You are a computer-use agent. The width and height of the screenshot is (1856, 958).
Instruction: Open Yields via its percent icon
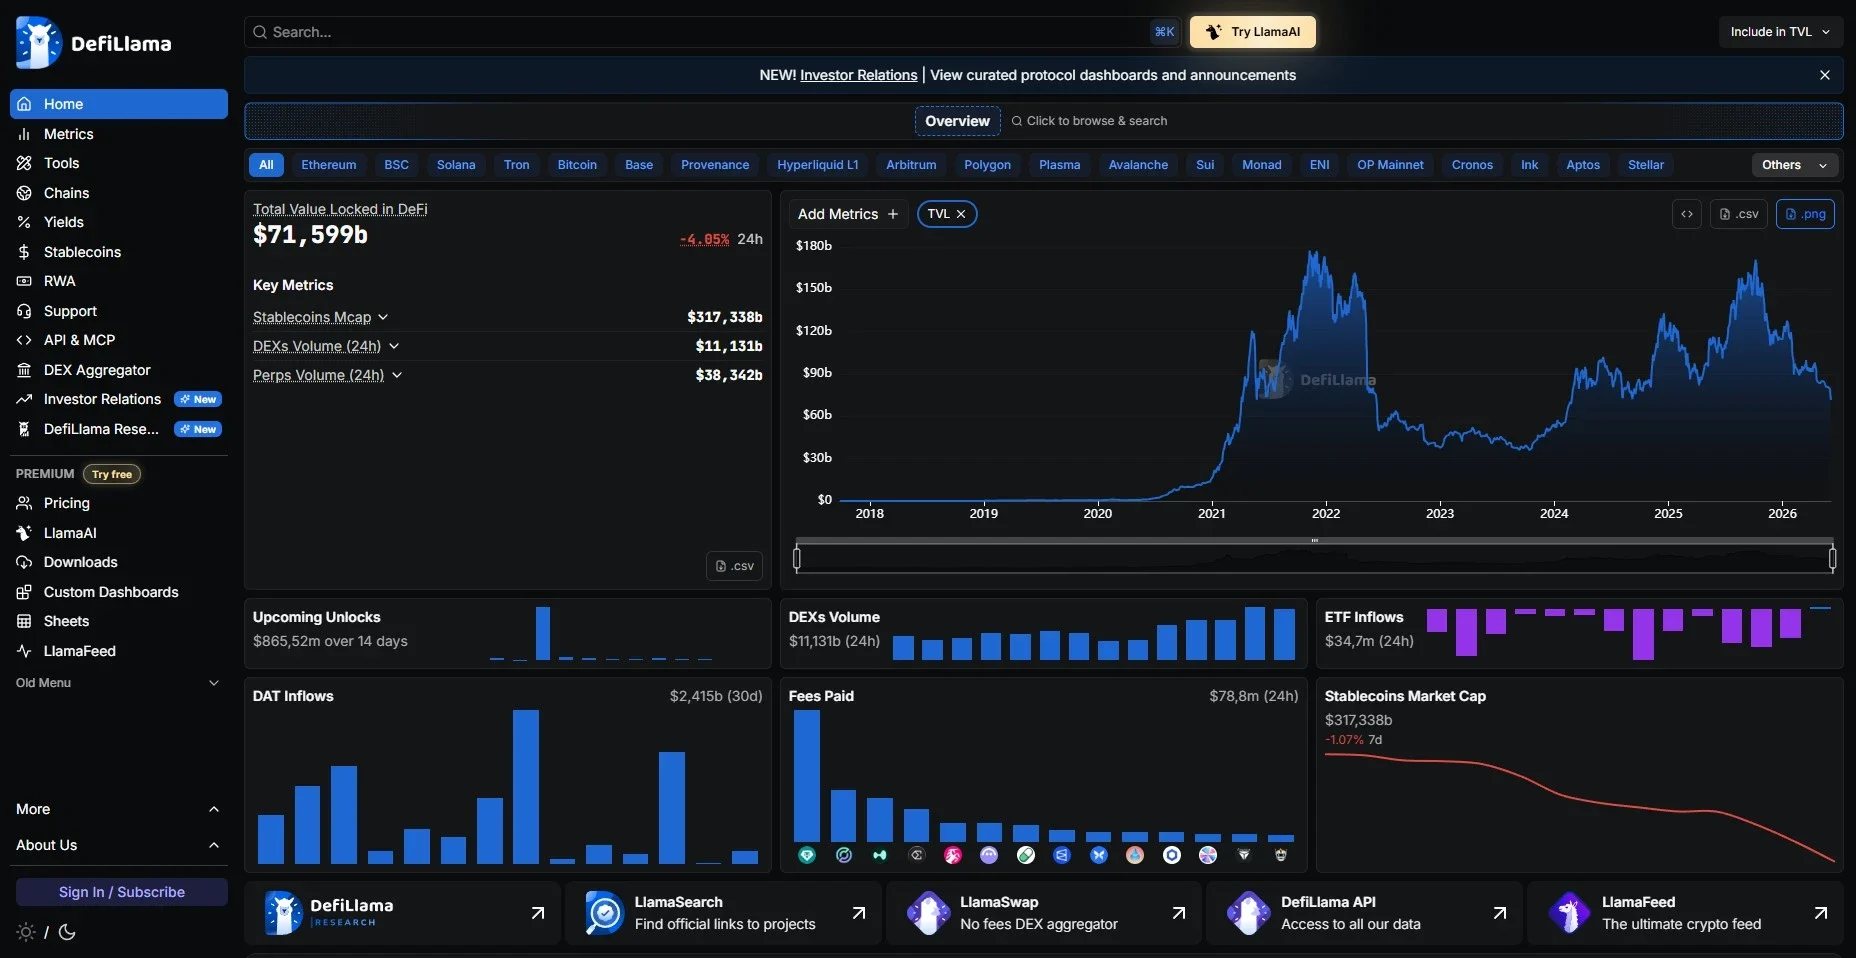pos(24,222)
